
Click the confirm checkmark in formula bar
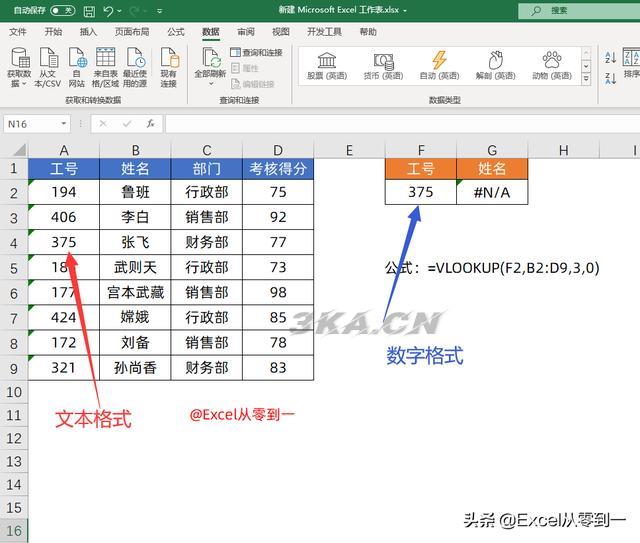(x=127, y=123)
